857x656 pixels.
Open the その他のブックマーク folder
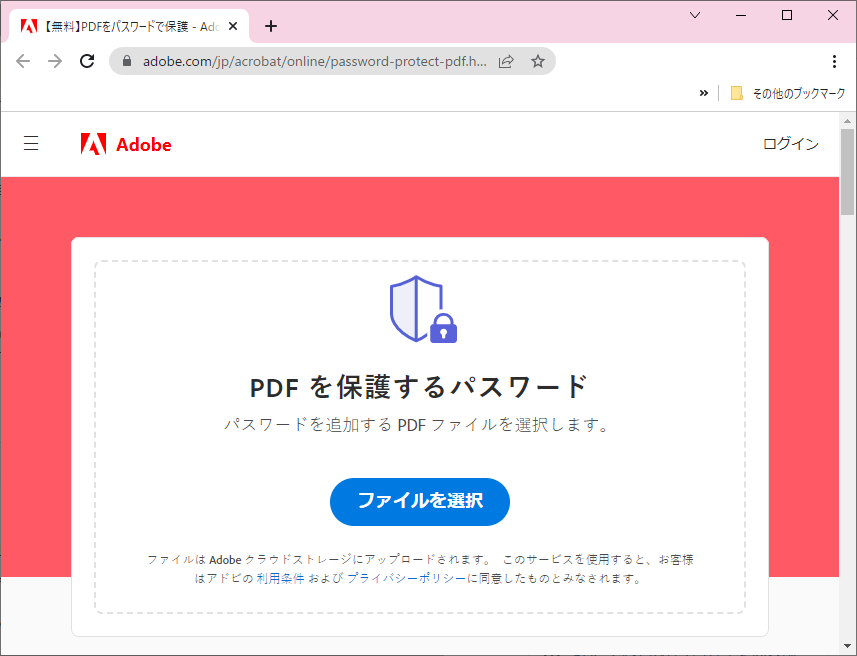point(788,93)
